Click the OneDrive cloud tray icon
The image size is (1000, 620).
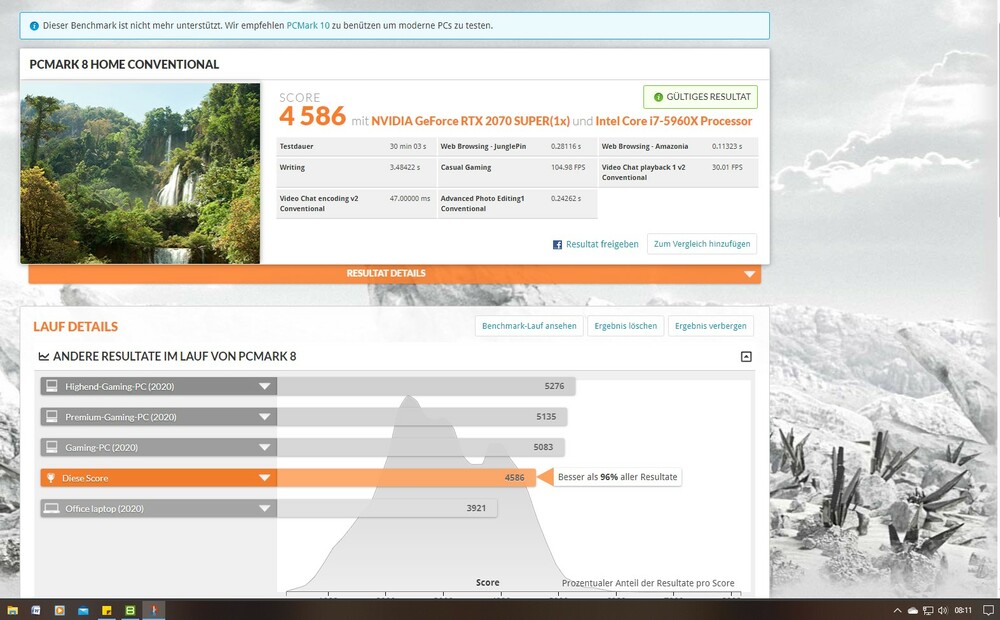pyautogui.click(x=913, y=610)
